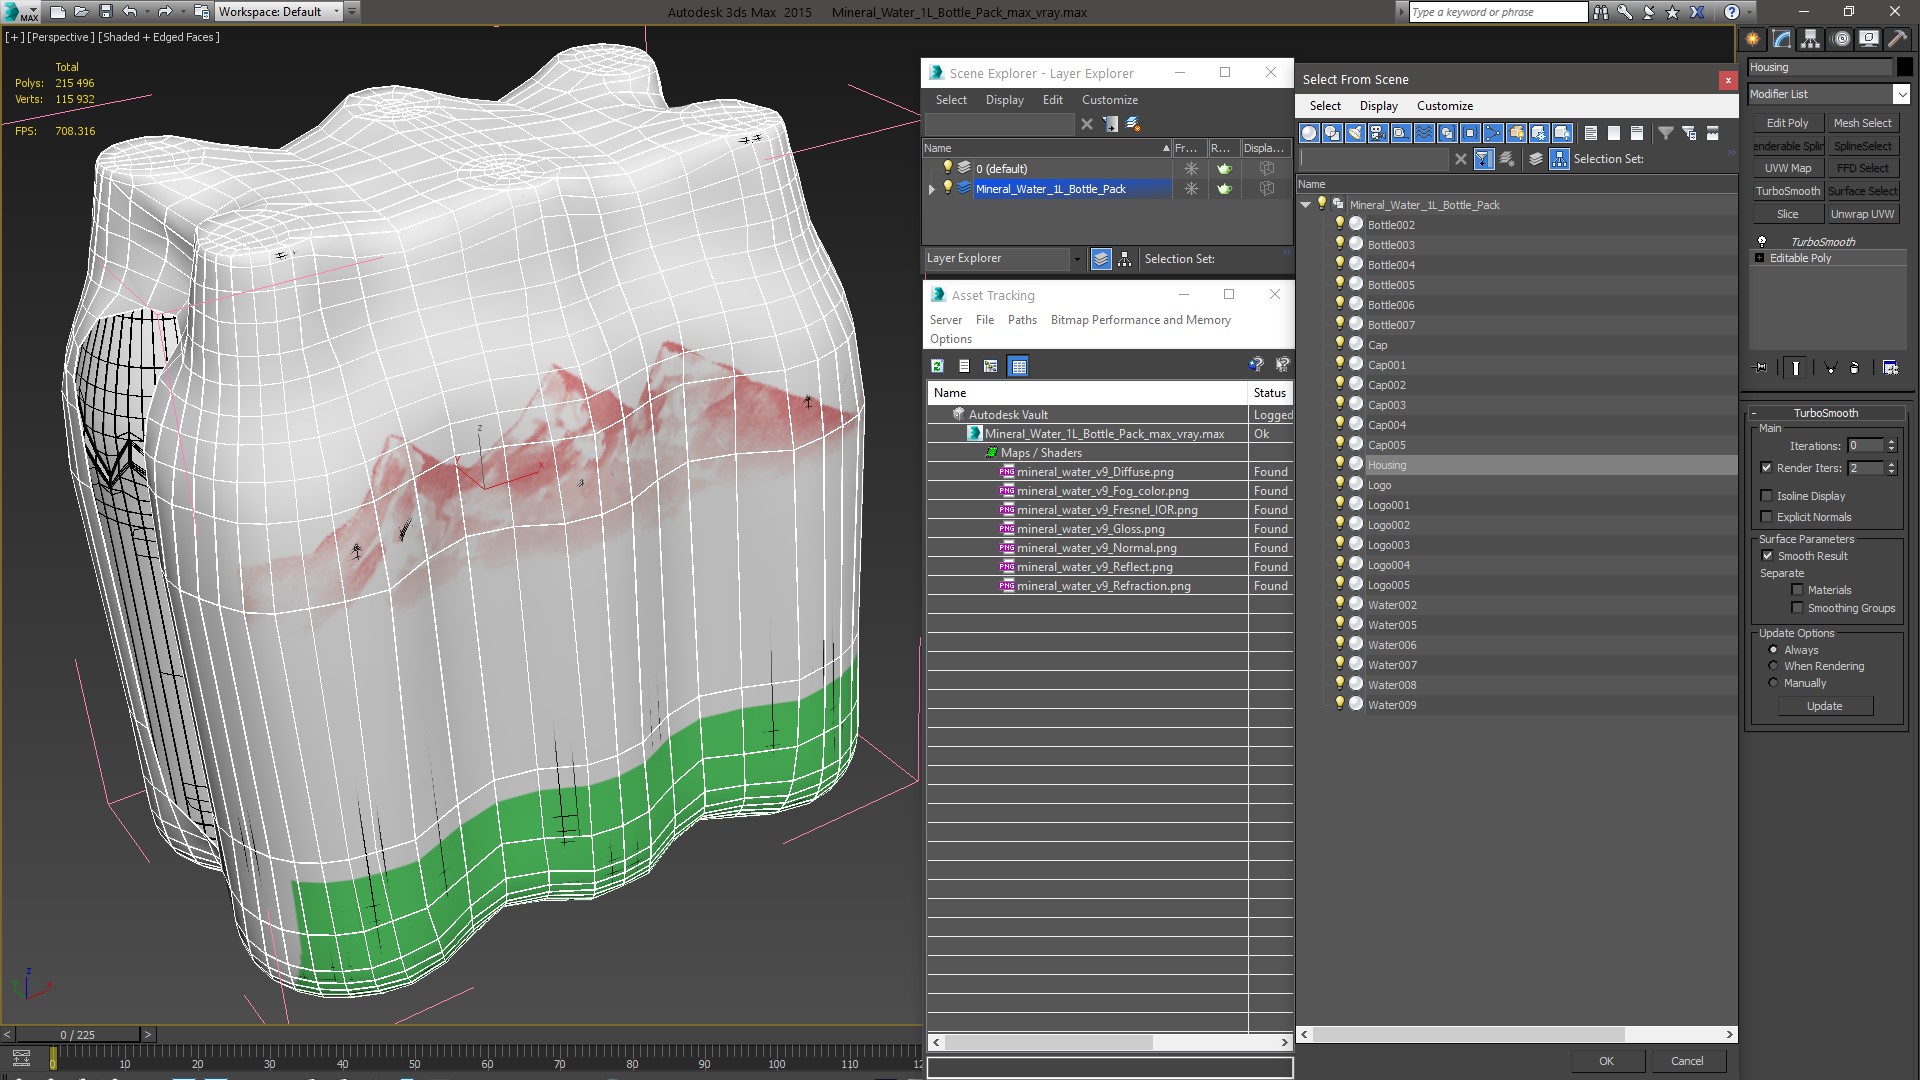Open the Utilities panel tab
This screenshot has width=1920, height=1080.
pyautogui.click(x=1897, y=39)
